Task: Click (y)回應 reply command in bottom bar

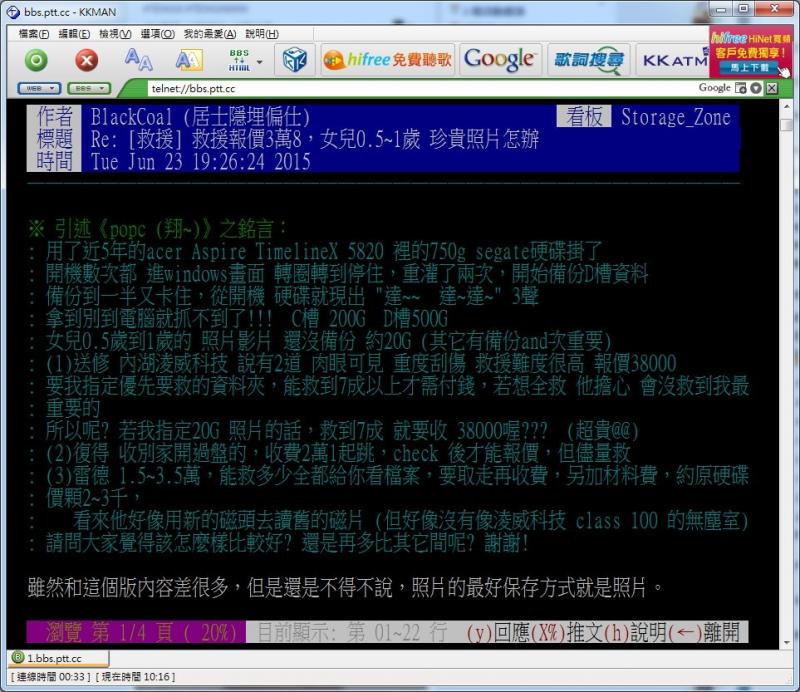Action: coord(498,632)
